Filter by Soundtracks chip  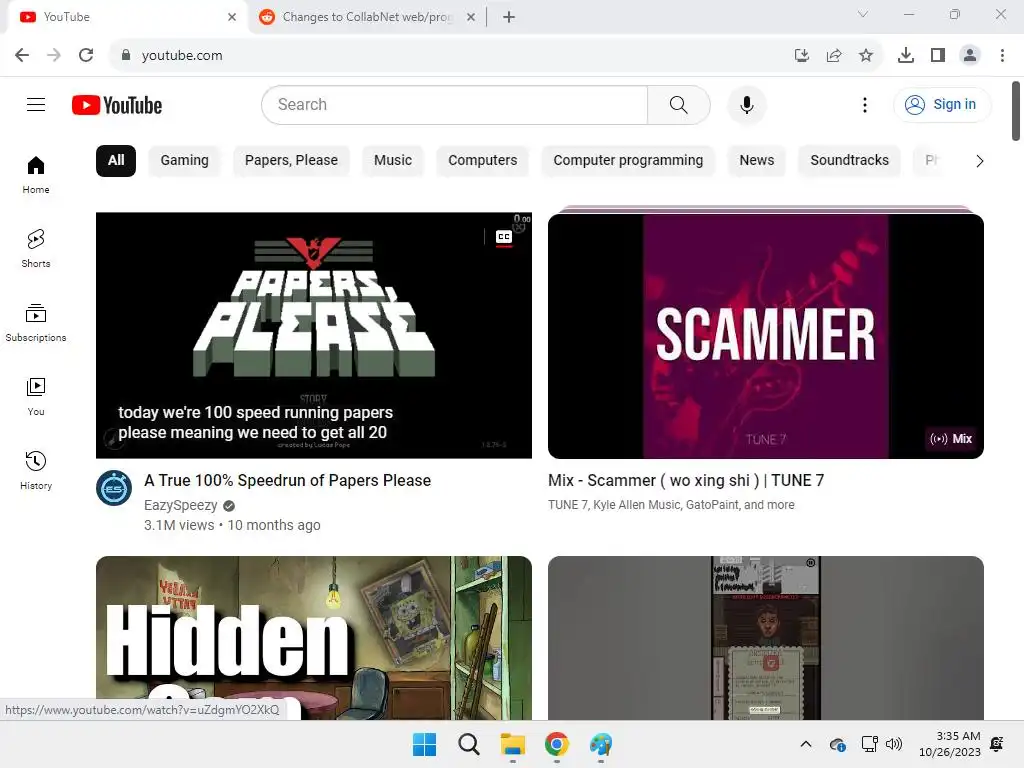(850, 161)
